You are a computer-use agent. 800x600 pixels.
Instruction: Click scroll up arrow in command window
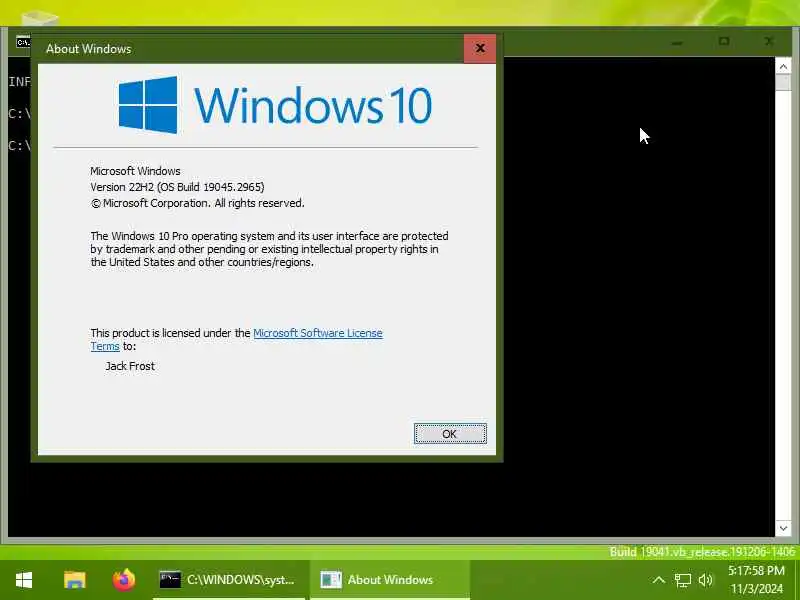[x=783, y=66]
